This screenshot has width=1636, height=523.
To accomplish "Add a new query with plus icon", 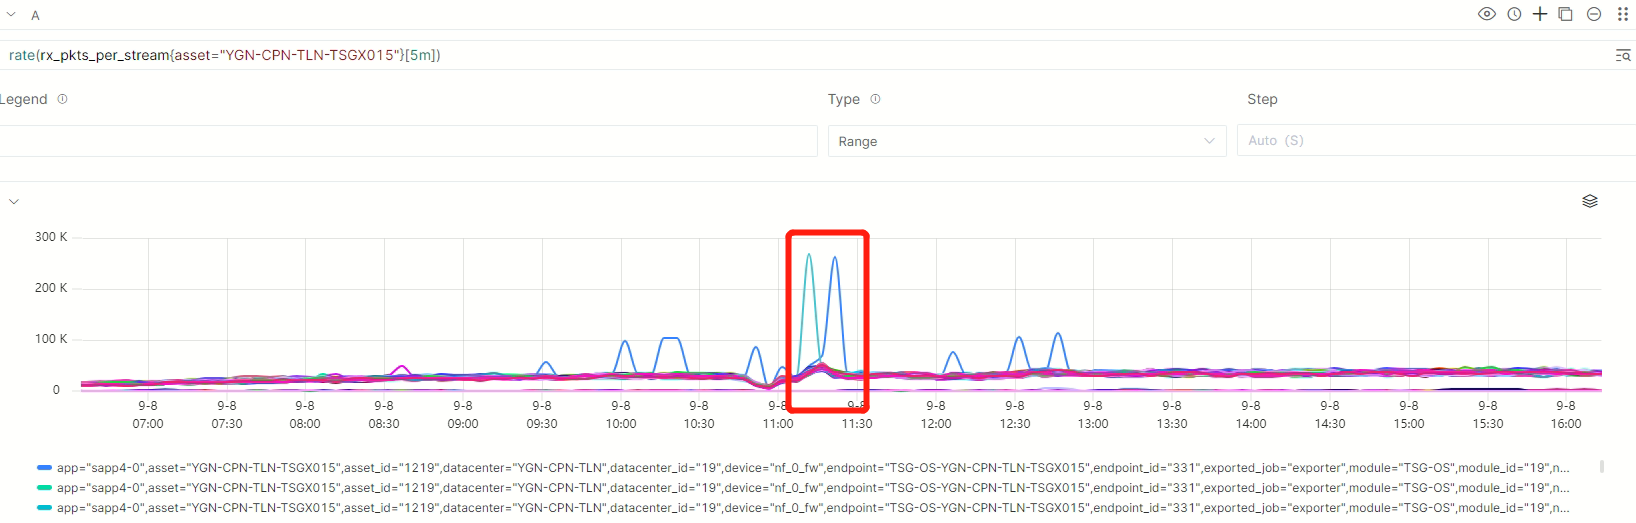I will click(1540, 14).
